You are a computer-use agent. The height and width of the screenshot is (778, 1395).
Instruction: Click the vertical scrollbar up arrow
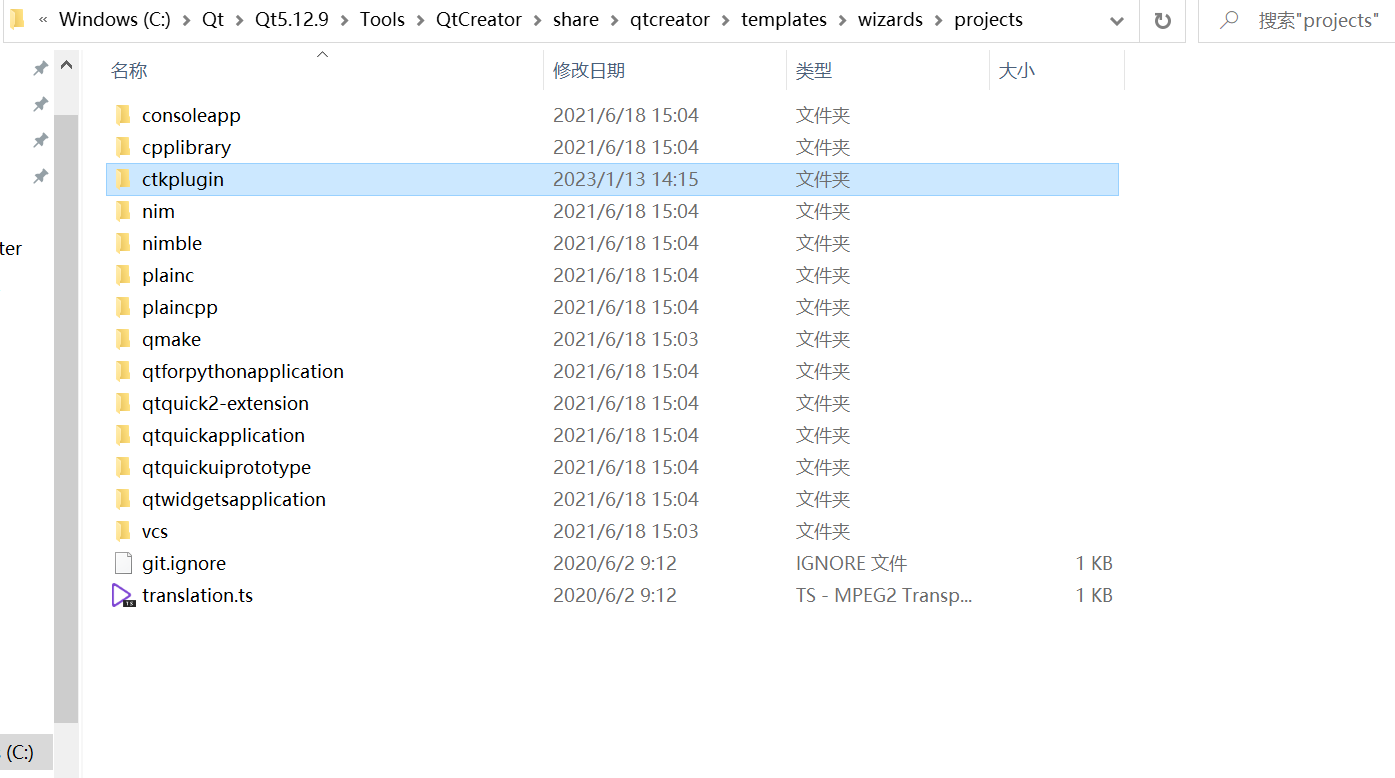click(x=66, y=63)
